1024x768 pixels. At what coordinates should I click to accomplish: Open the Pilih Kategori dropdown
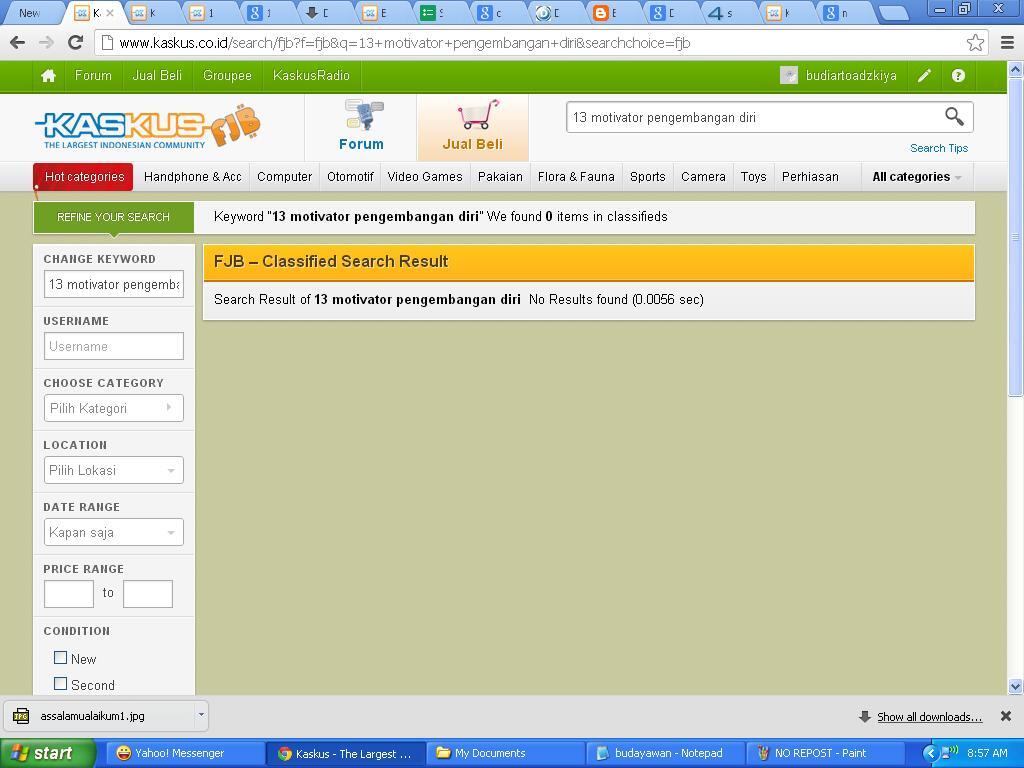tap(114, 408)
